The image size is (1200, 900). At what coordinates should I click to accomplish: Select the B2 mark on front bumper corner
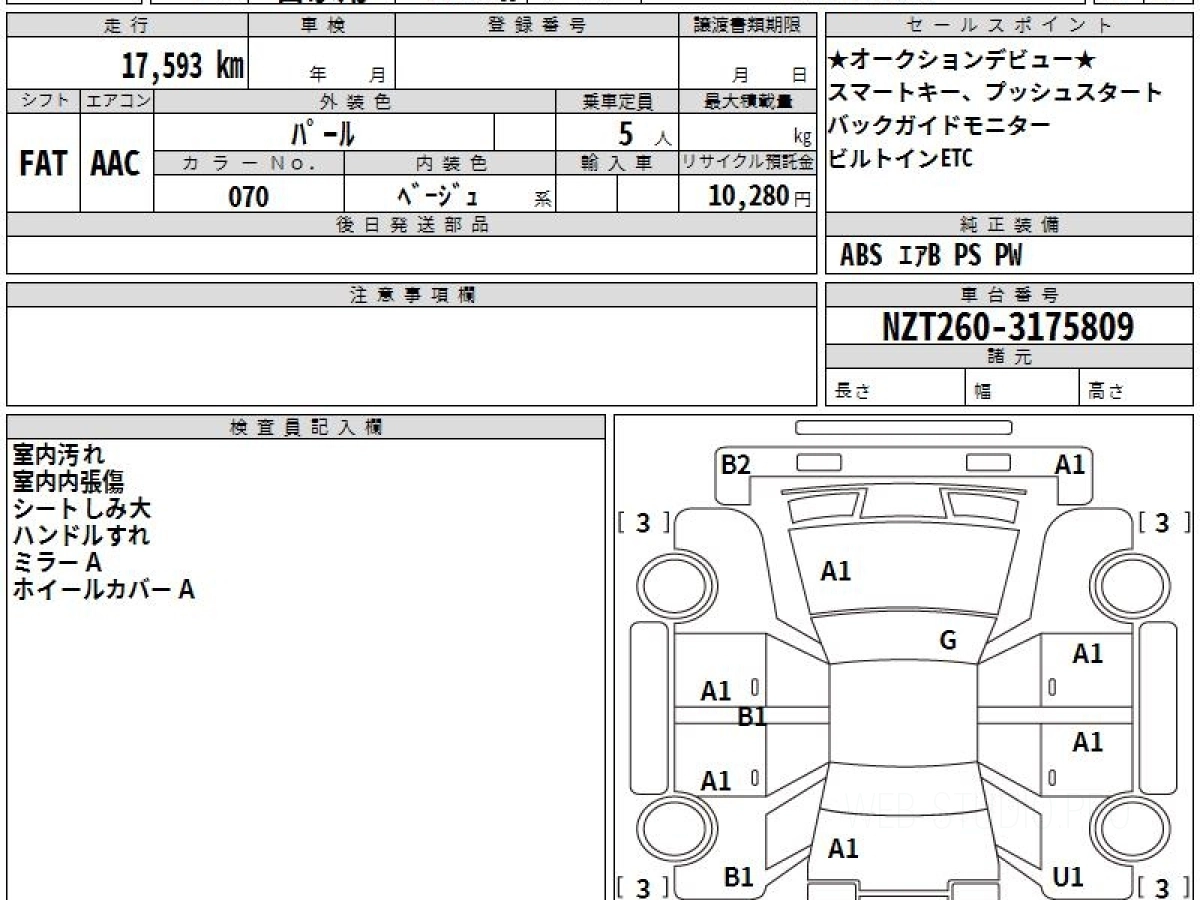(x=735, y=464)
